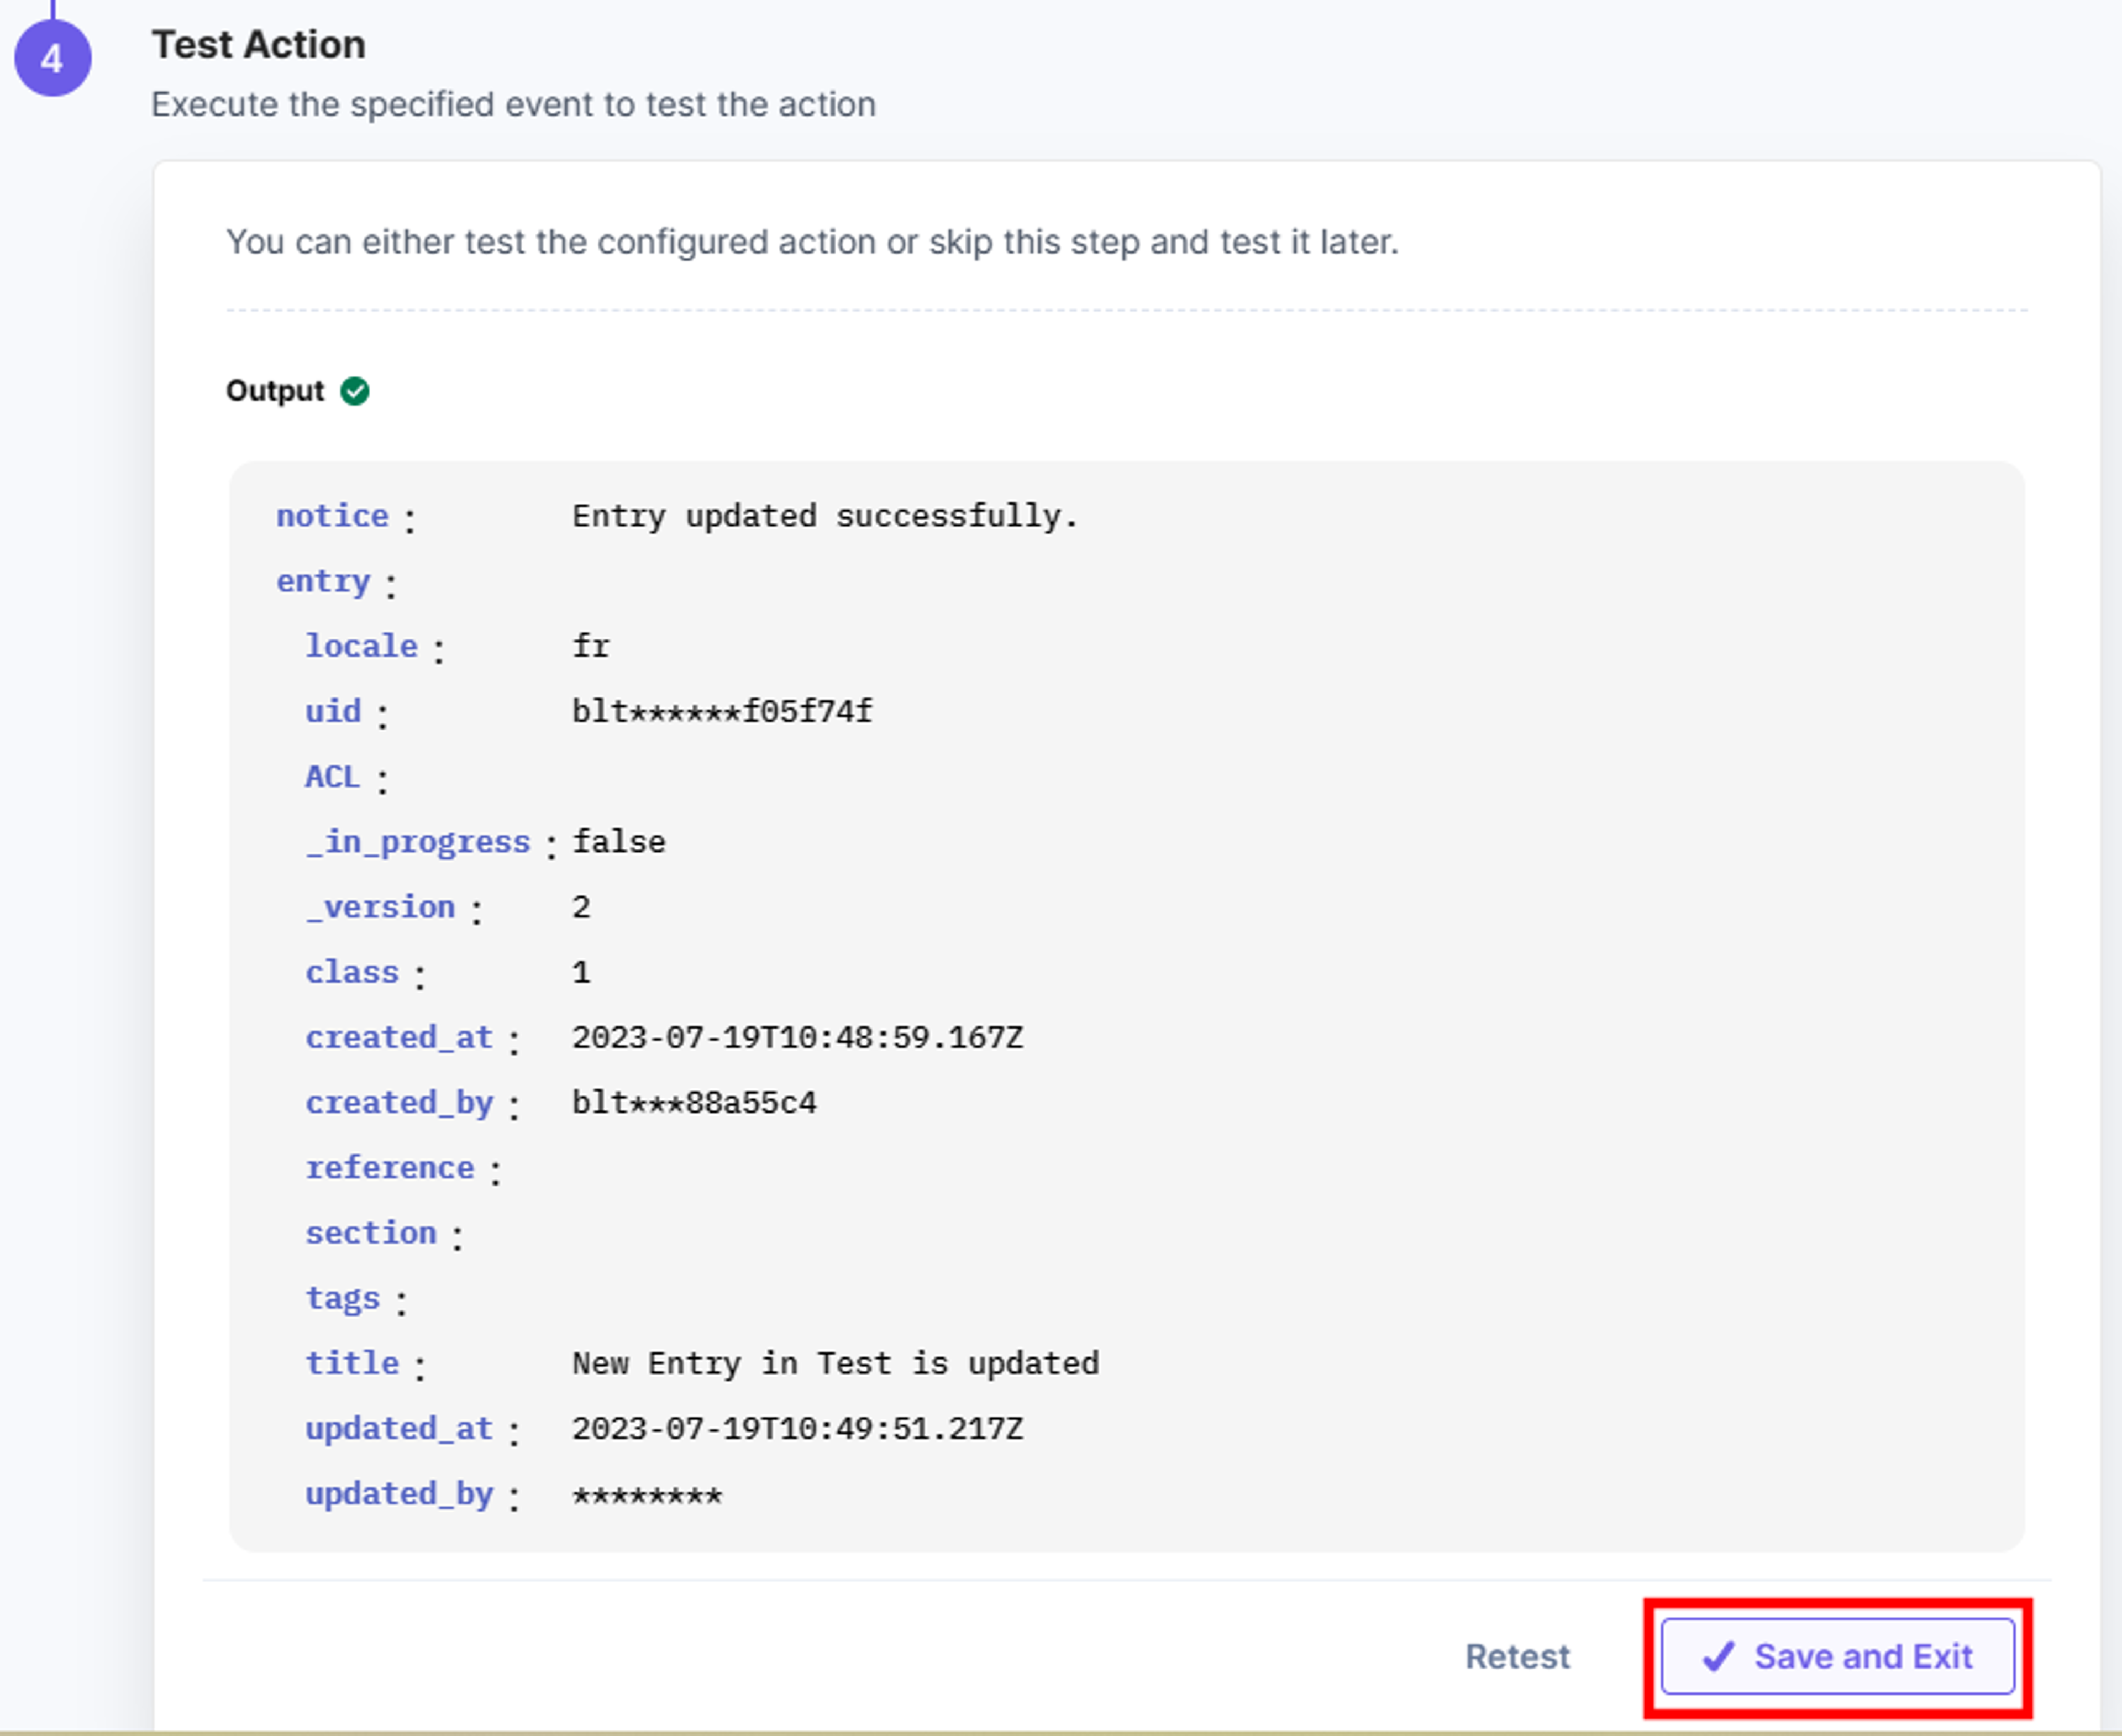Click the 'section' key label
The image size is (2122, 1736).
[371, 1232]
